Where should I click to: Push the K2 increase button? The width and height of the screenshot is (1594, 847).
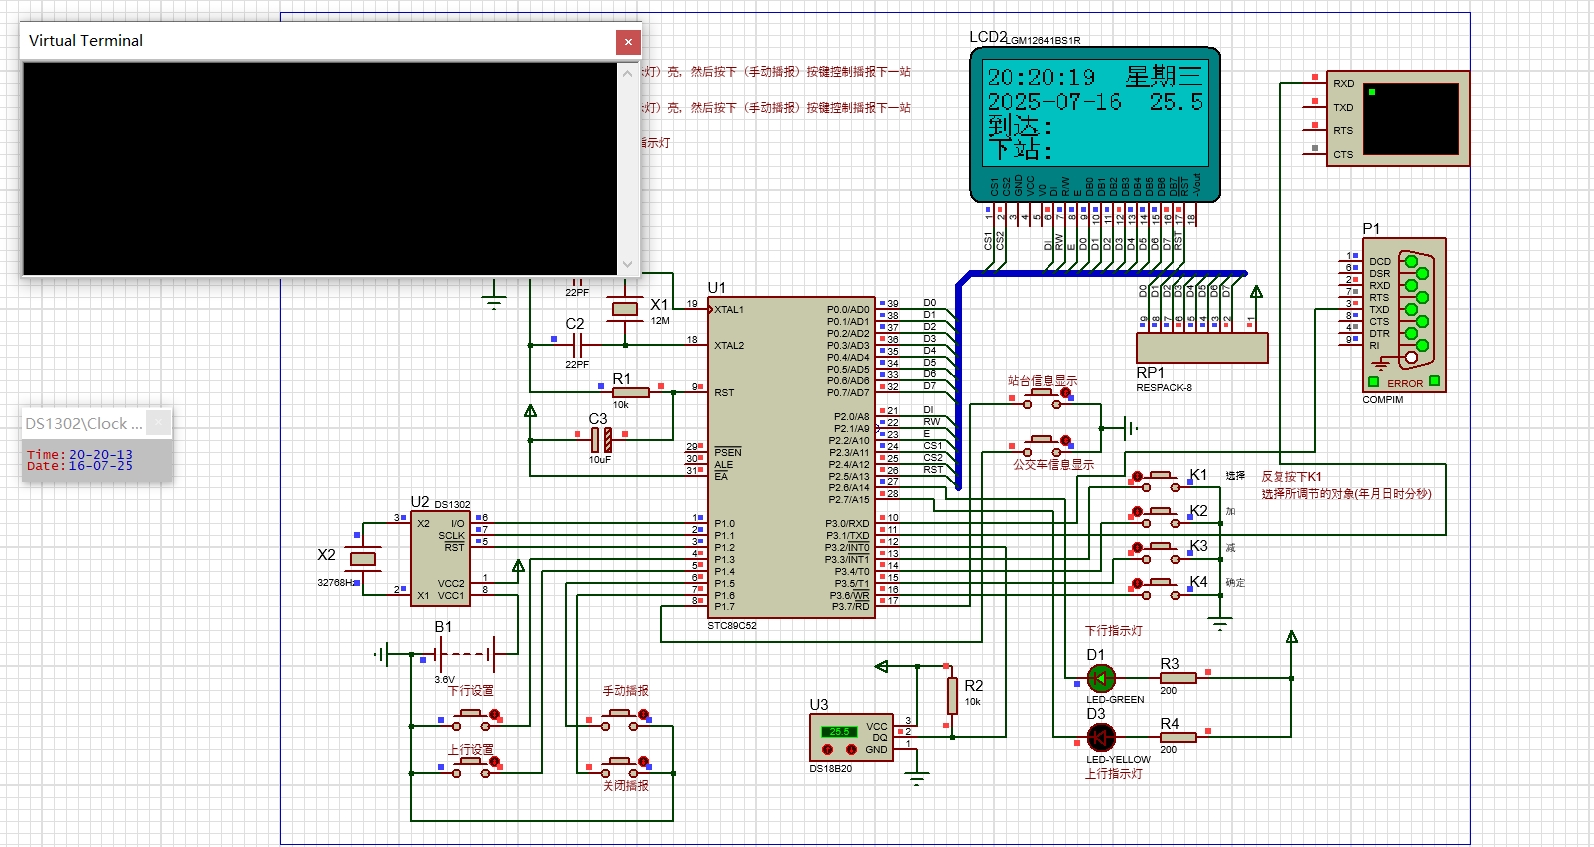click(x=1160, y=516)
